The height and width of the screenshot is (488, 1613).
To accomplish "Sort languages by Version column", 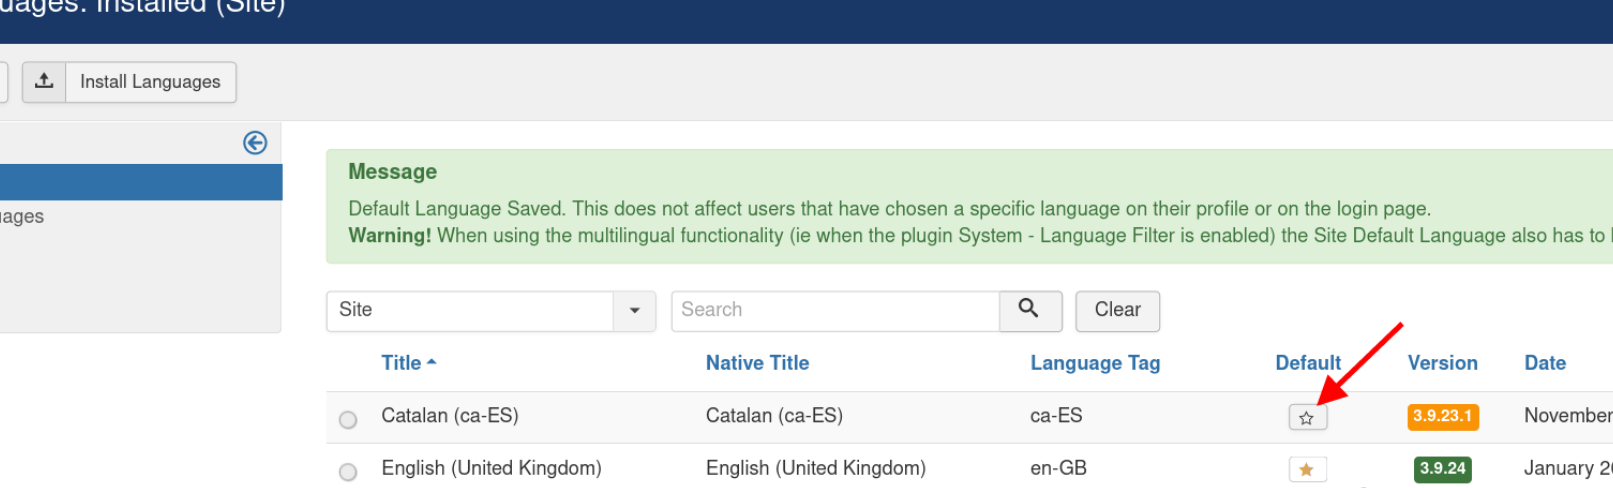I will pos(1442,363).
